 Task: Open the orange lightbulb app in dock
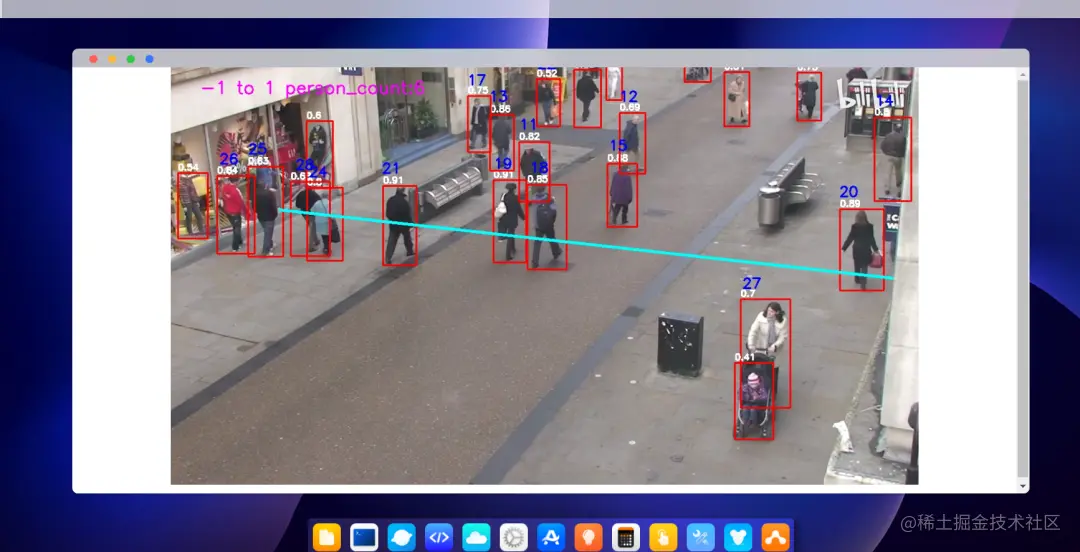pos(588,537)
